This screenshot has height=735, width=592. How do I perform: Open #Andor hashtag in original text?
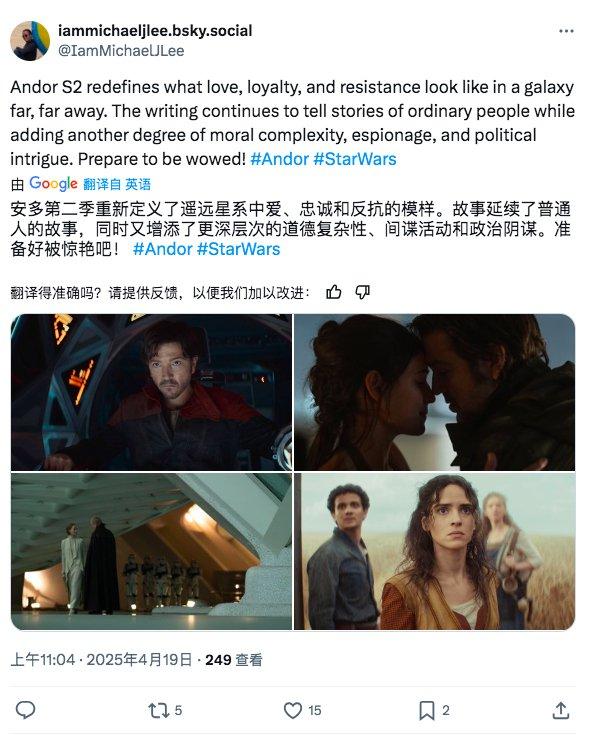[x=279, y=159]
